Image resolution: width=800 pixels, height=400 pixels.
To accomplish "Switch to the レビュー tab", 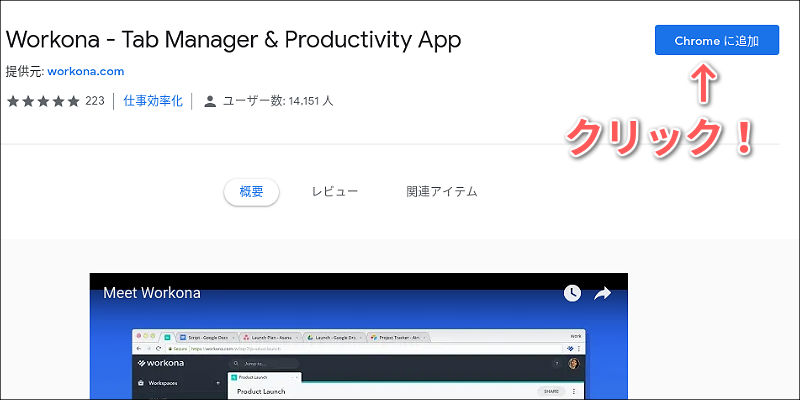I will [335, 192].
